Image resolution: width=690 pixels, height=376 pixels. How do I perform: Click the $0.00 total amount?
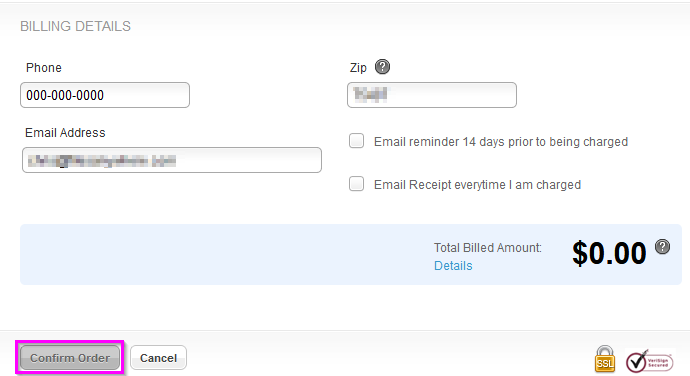(x=609, y=254)
